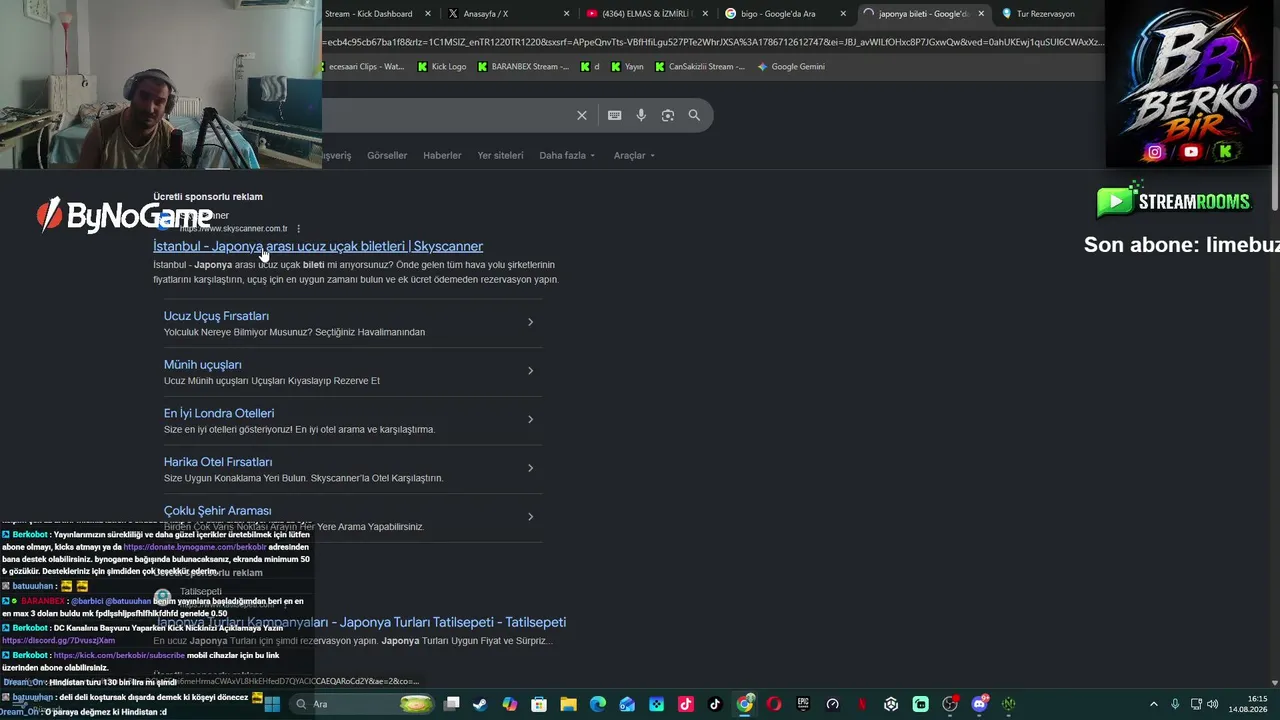Open Copilot from the taskbar
Image resolution: width=1280 pixels, height=720 pixels.
pos(510,704)
